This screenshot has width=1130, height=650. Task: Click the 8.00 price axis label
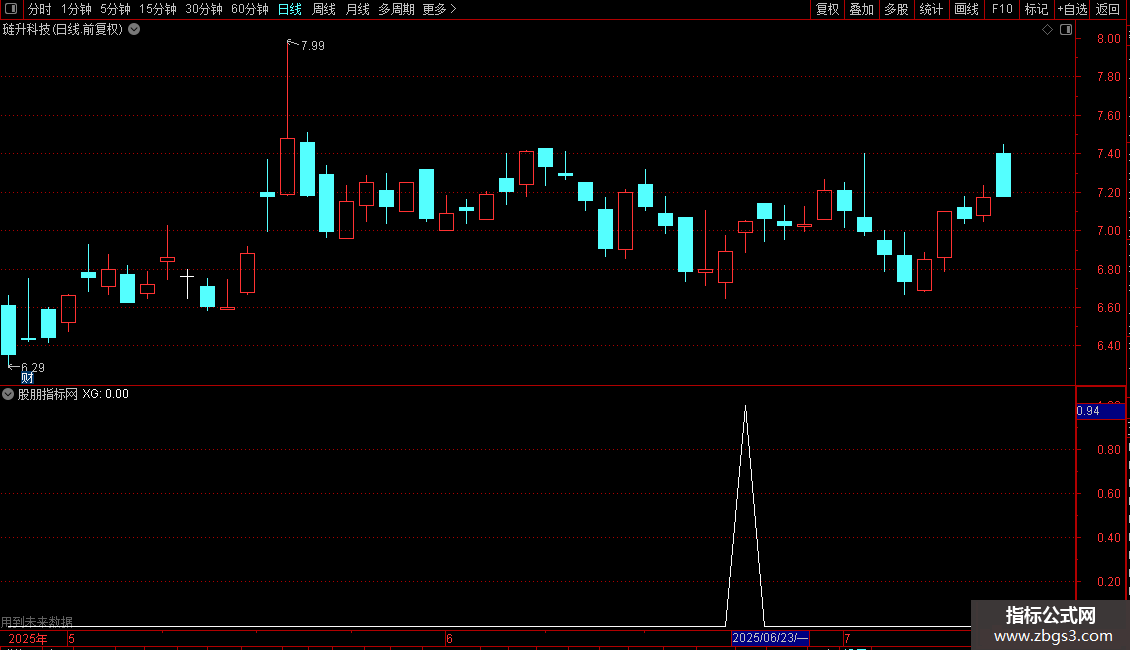tap(1108, 39)
